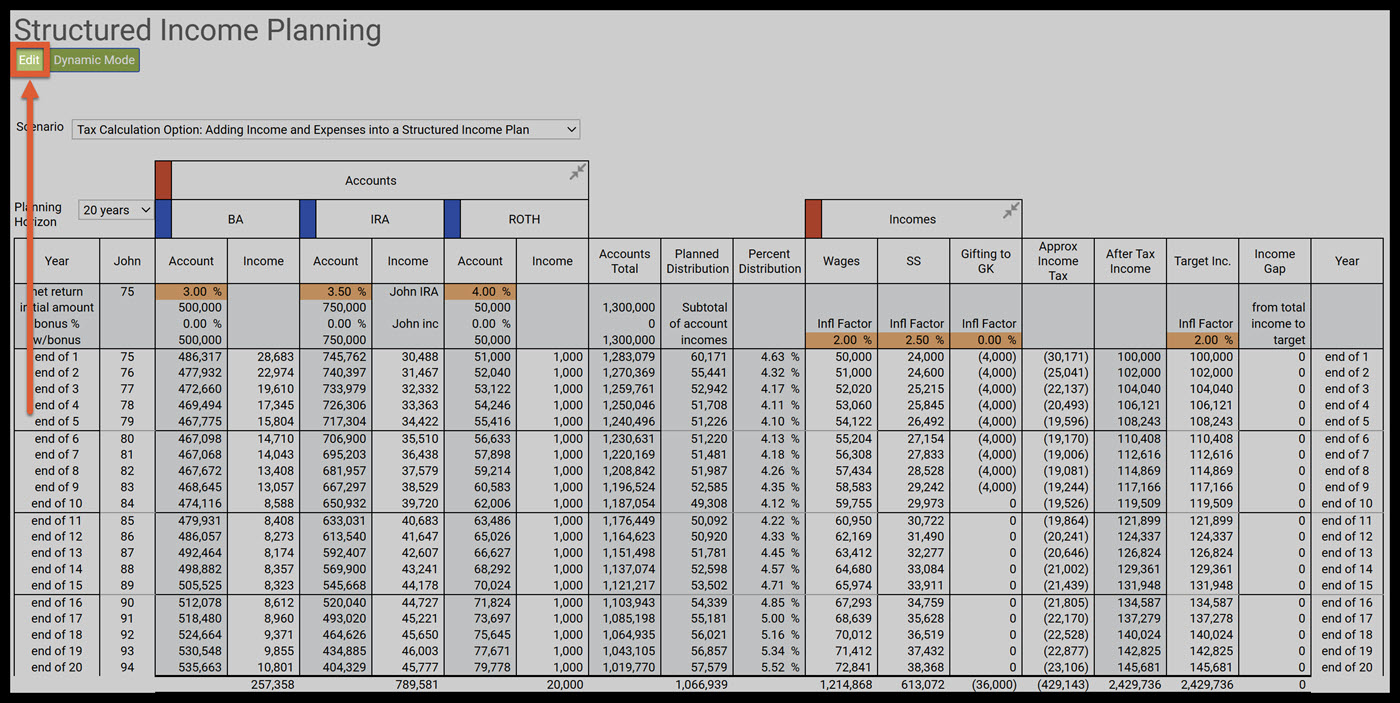Click the blue swatch next to BA
The height and width of the screenshot is (703, 1400).
(x=164, y=218)
